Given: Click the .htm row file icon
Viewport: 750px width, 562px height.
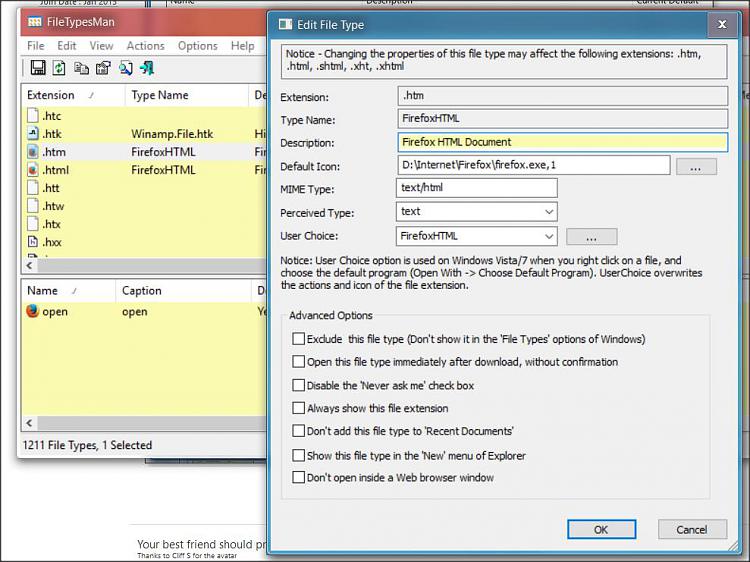Looking at the screenshot, I should tap(33, 152).
